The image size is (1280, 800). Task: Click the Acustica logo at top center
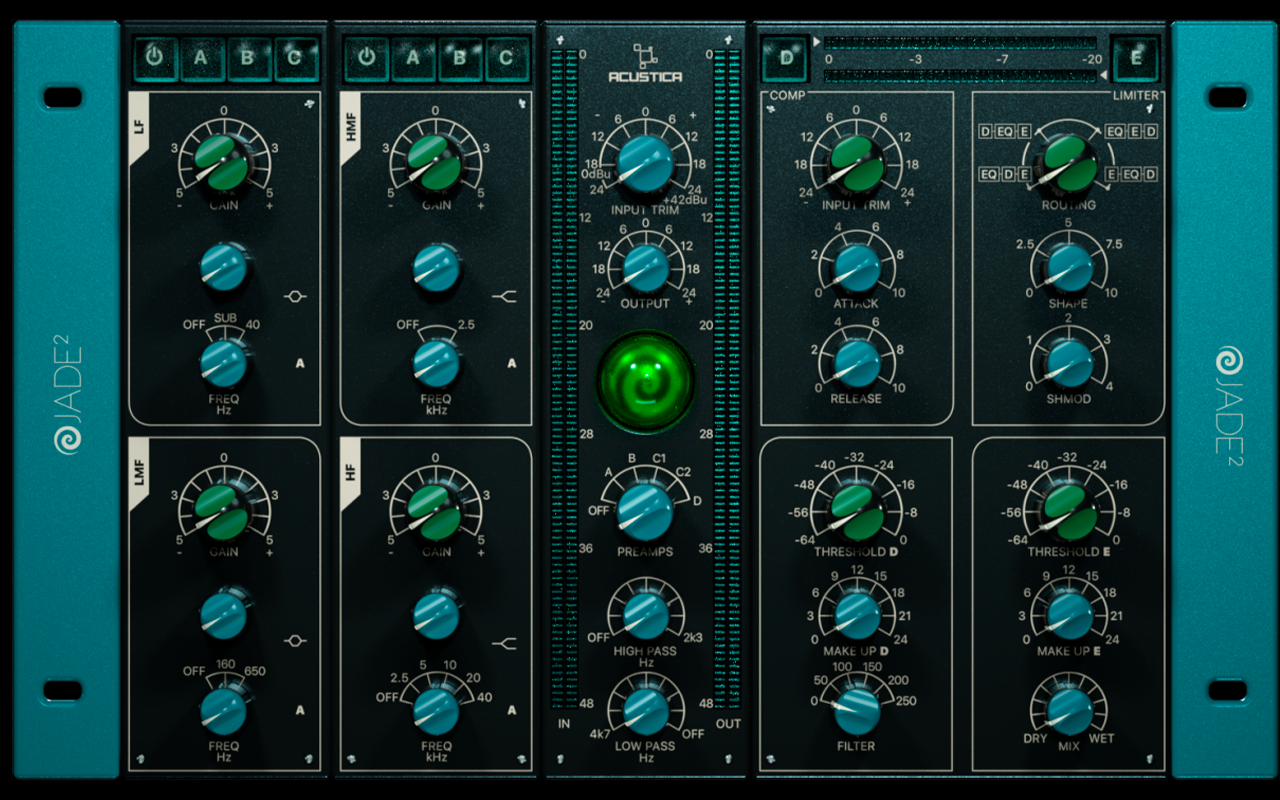click(645, 63)
